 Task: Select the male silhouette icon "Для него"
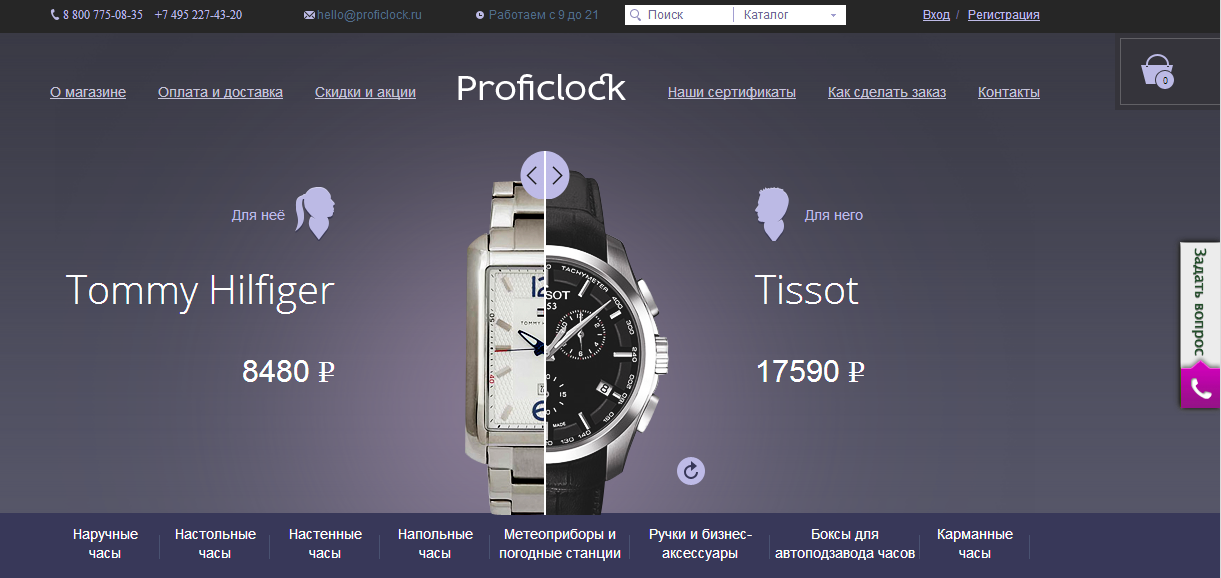(x=772, y=214)
